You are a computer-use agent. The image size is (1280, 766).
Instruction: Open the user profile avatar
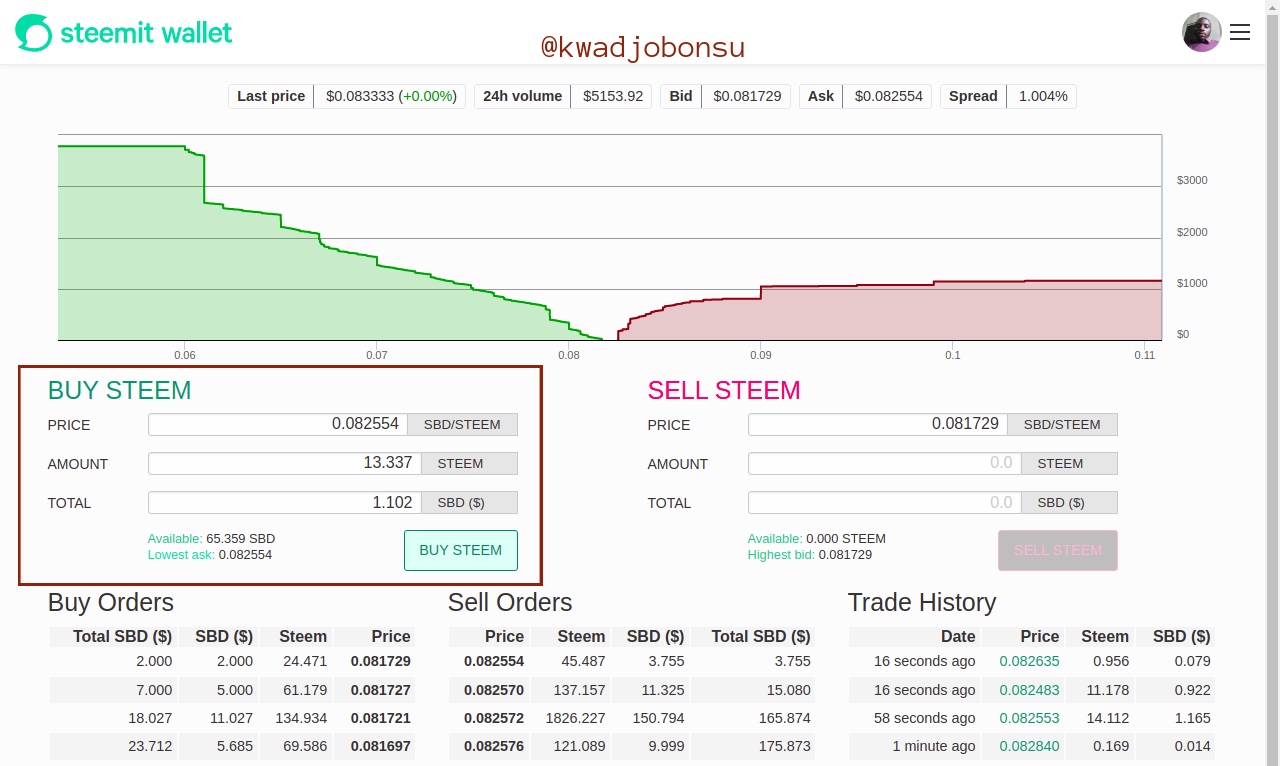point(1201,32)
